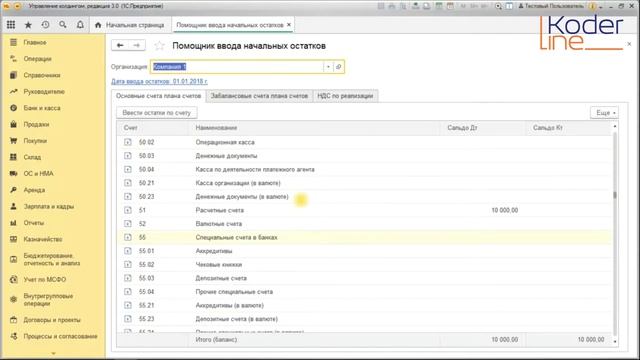Click the 10 000,00 value in row 51
Viewport: 640px width, 360px height.
pyautogui.click(x=504, y=210)
